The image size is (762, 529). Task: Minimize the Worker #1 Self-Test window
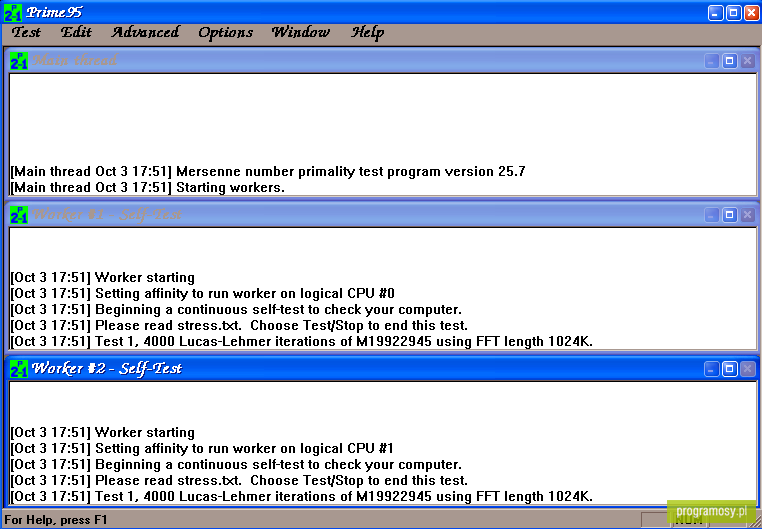click(711, 215)
